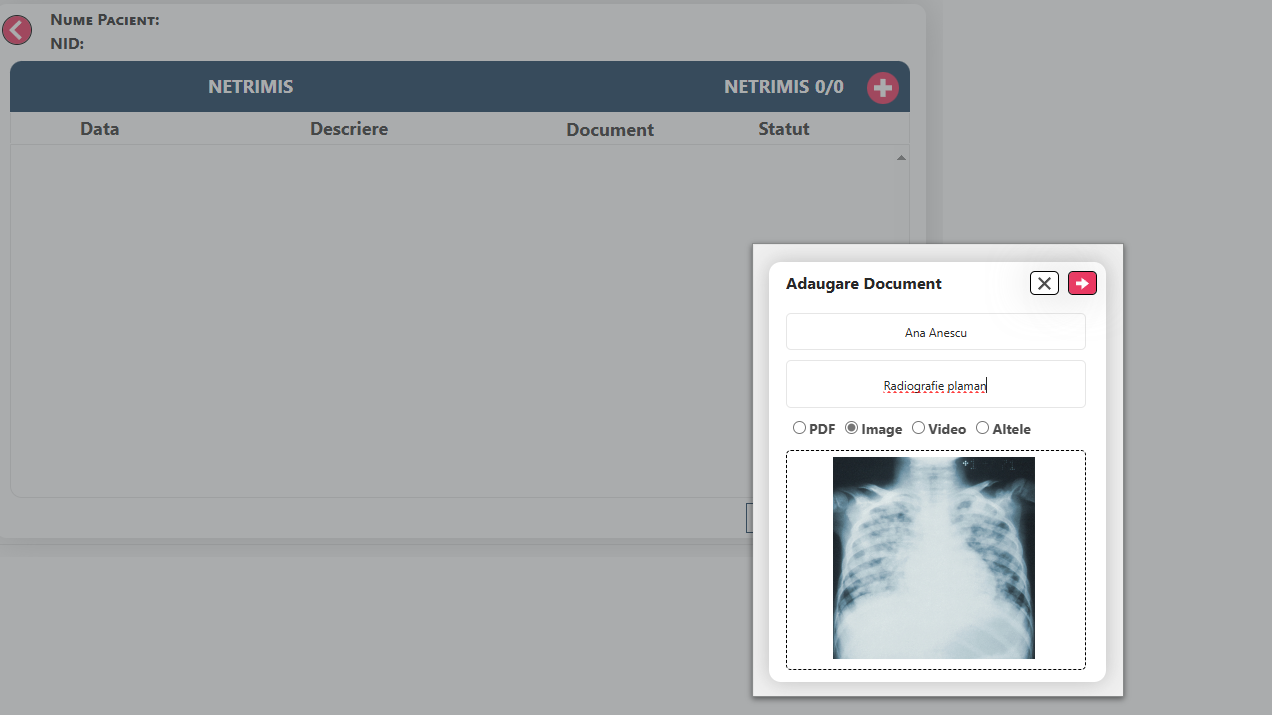Click the Radiografie plaman description field
1272x715 pixels.
coord(935,384)
